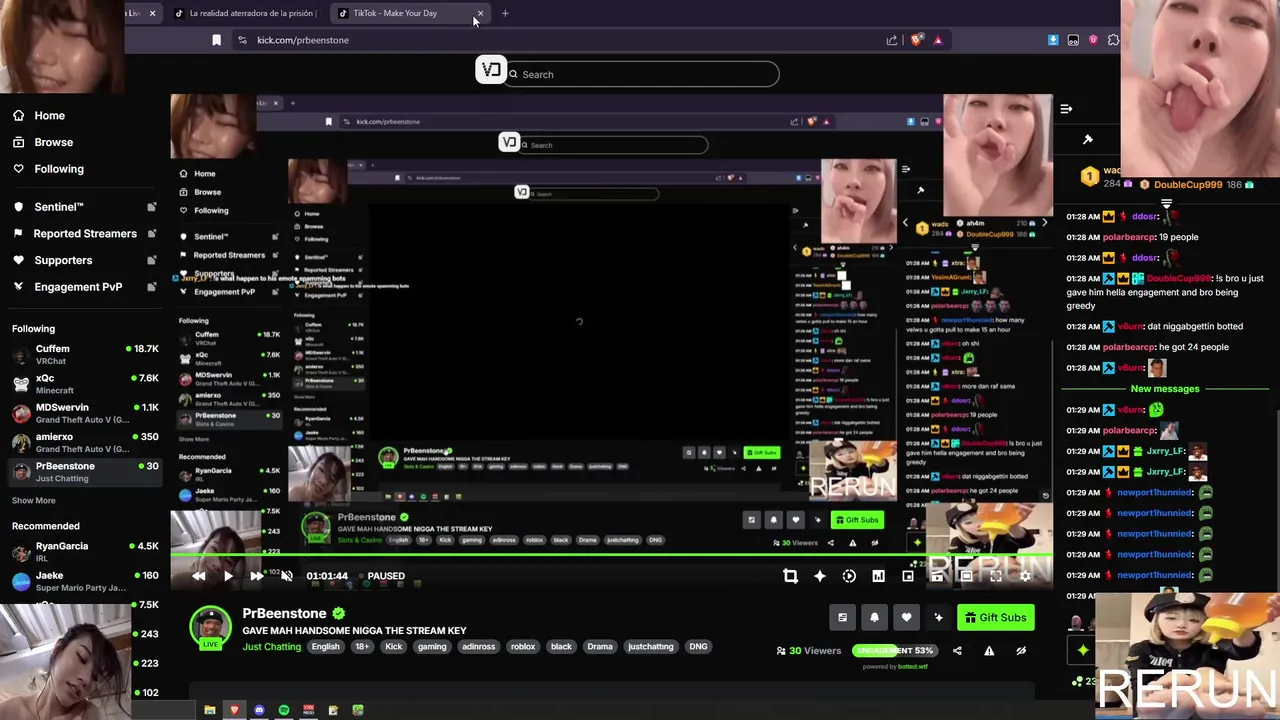The height and width of the screenshot is (720, 1280).
Task: Click the clip/notes button beside bell
Action: point(842,618)
